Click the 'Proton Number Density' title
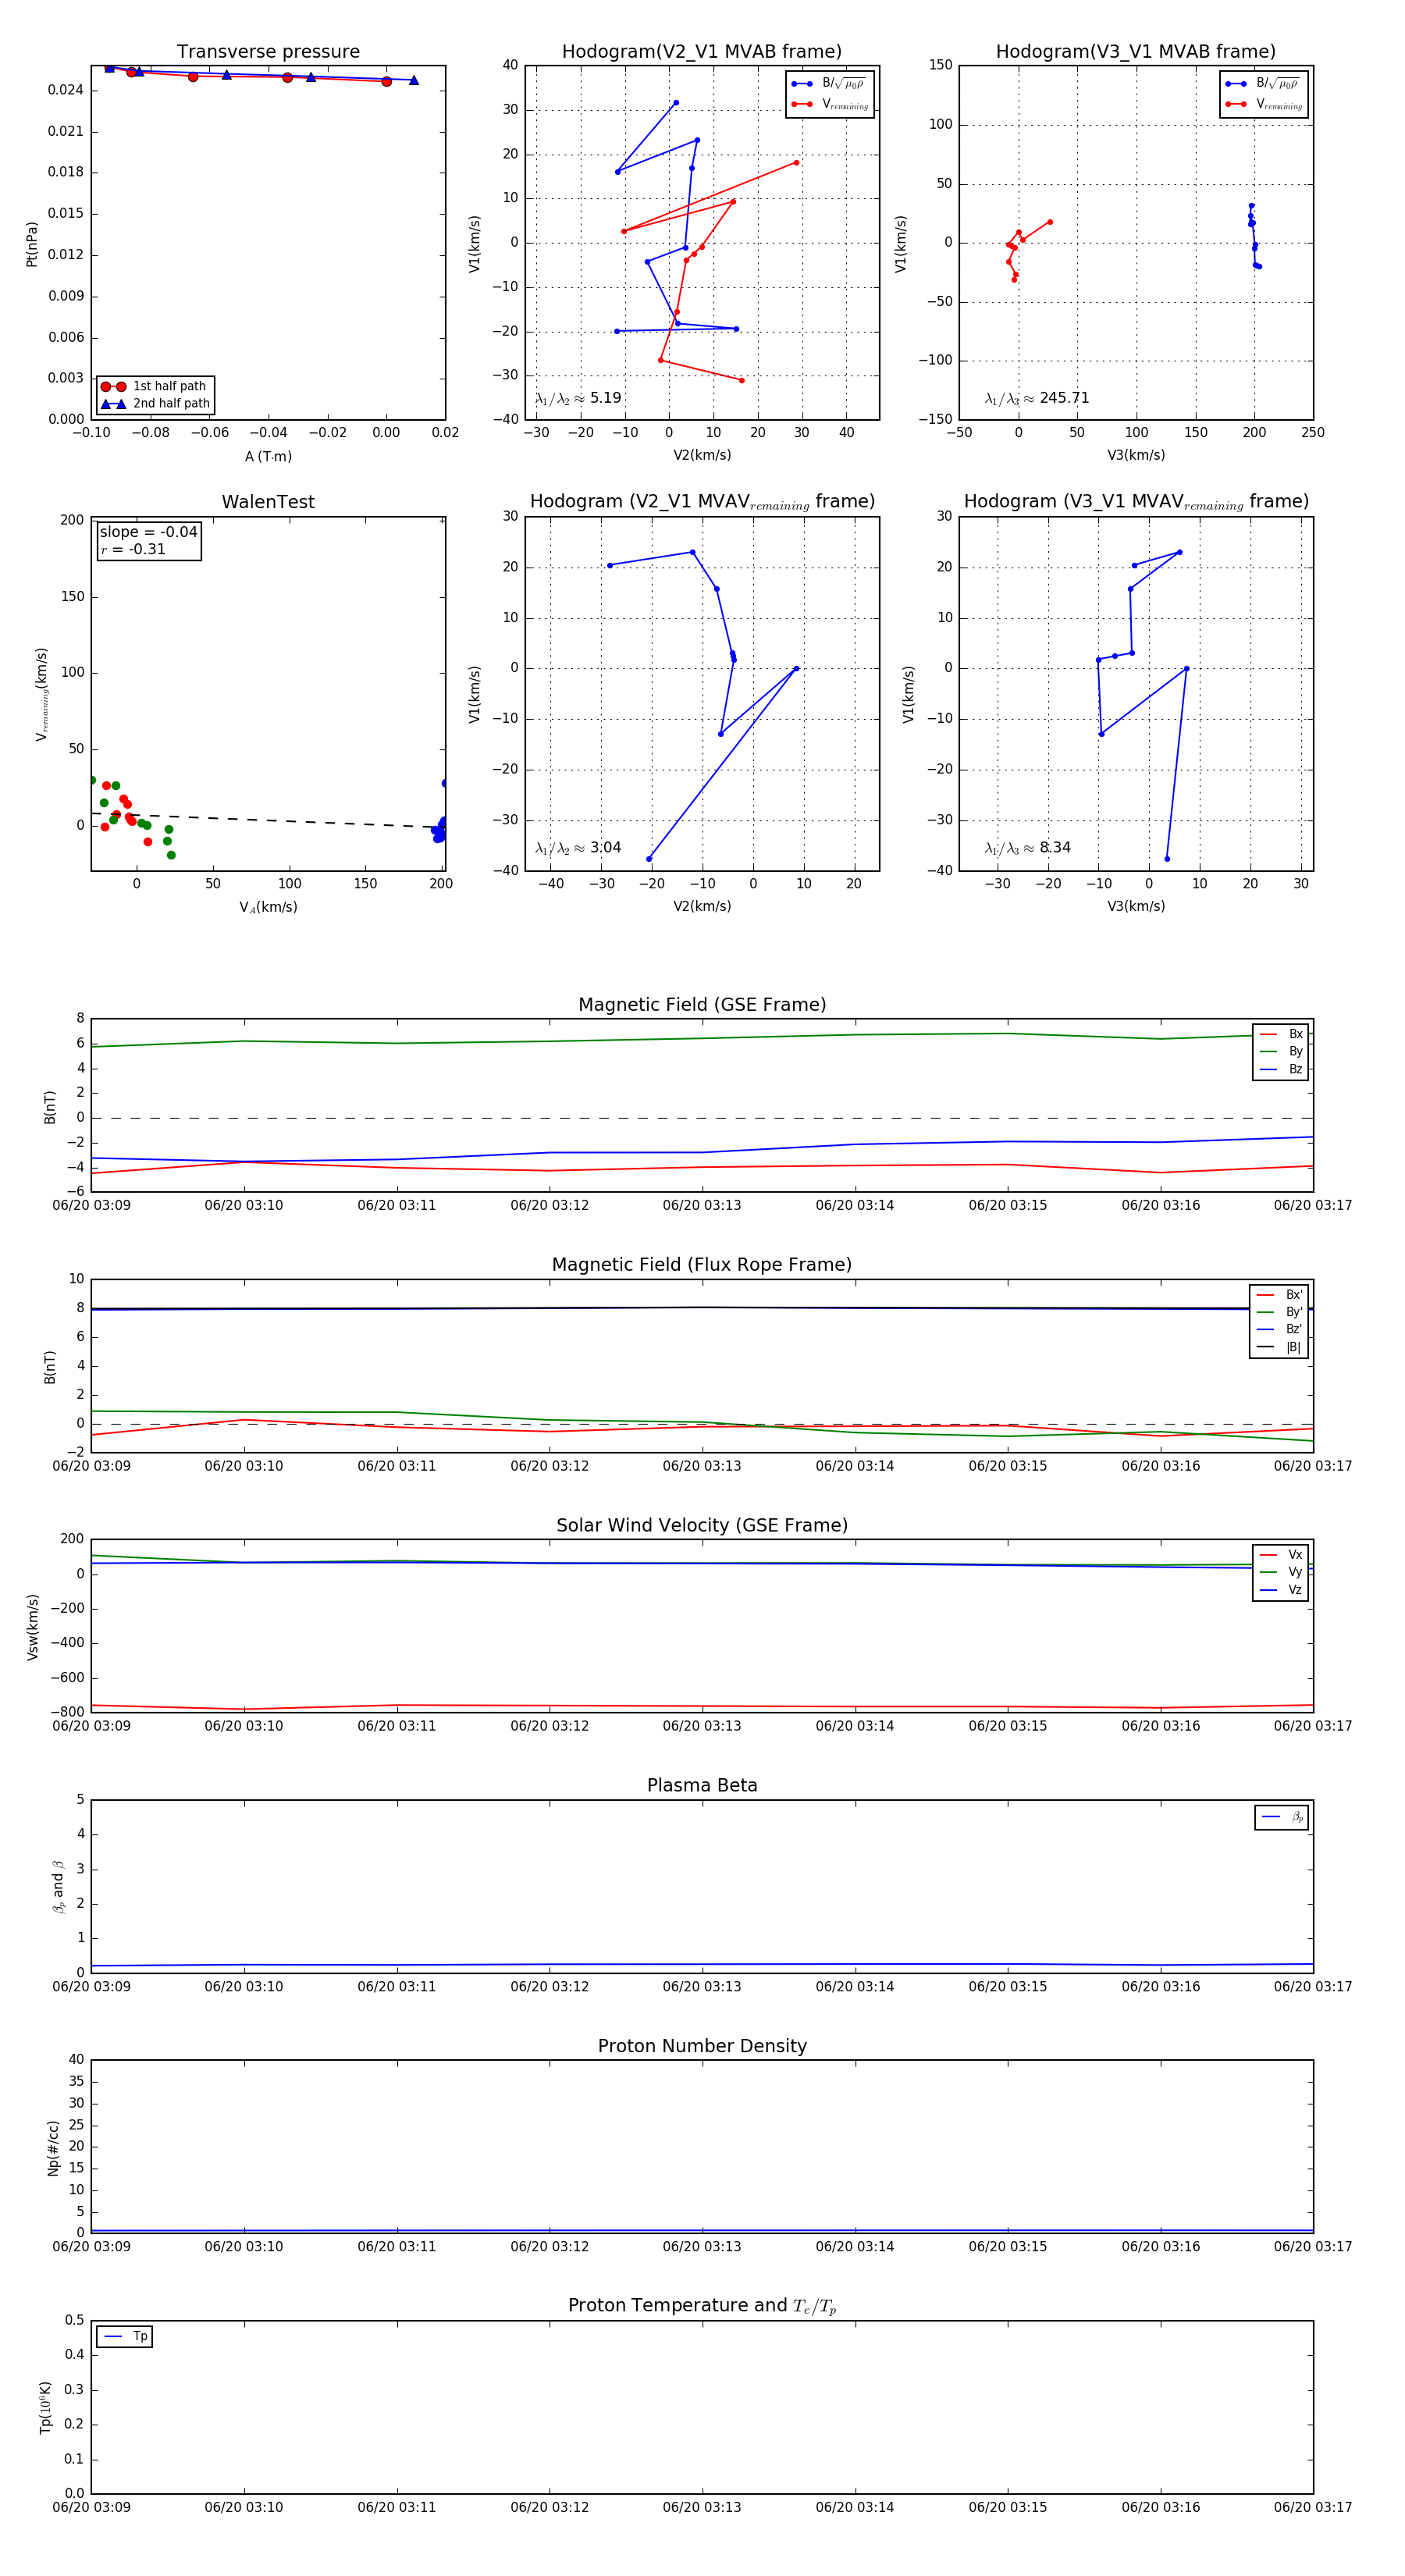 click(x=702, y=2046)
